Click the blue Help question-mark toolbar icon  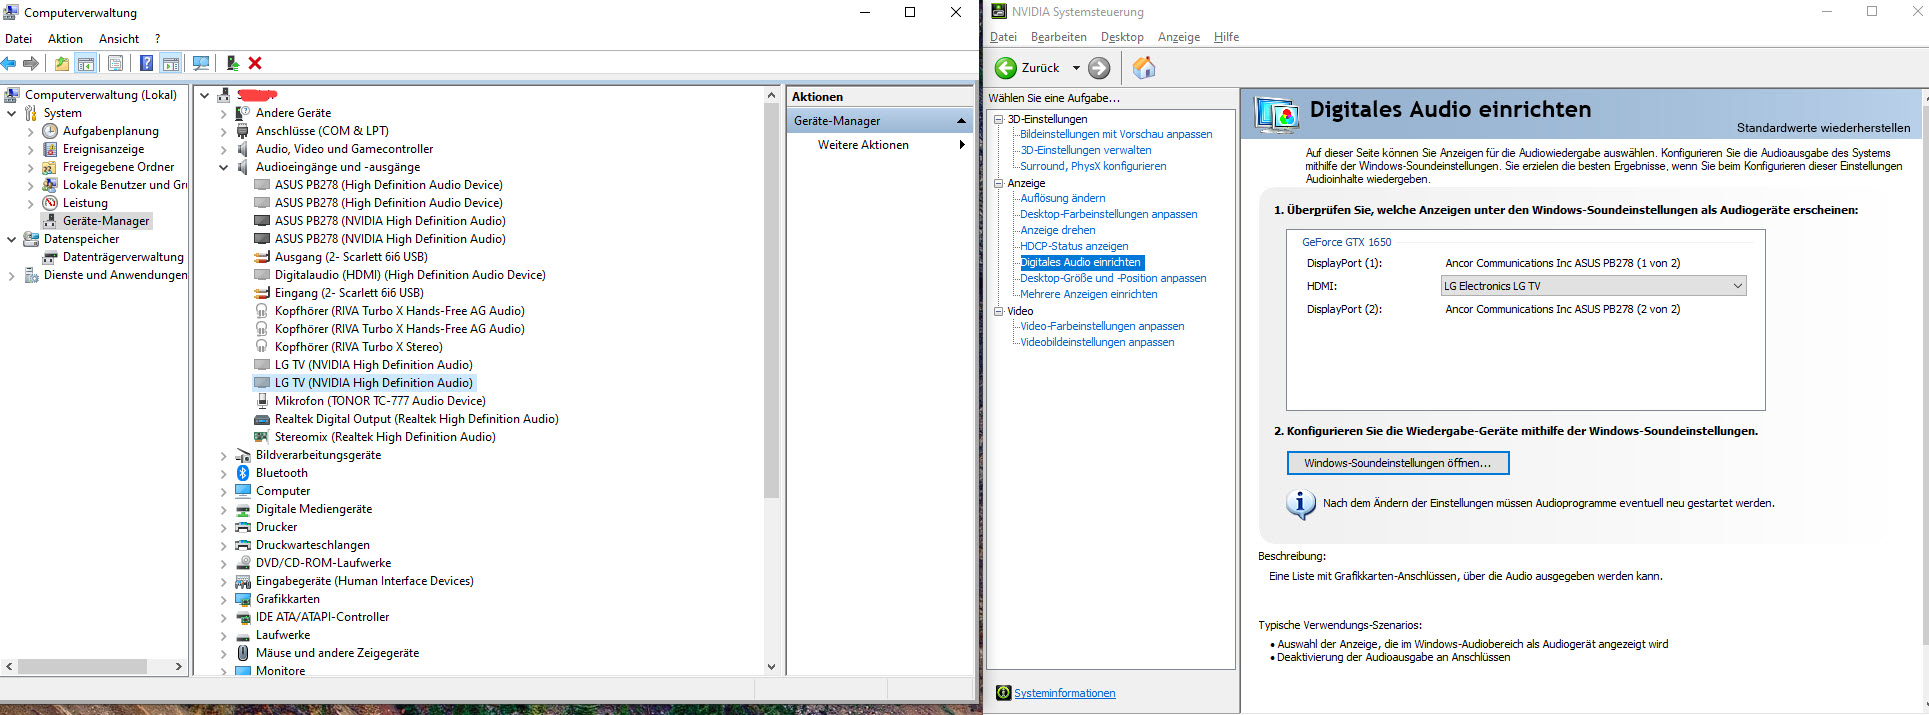click(146, 63)
